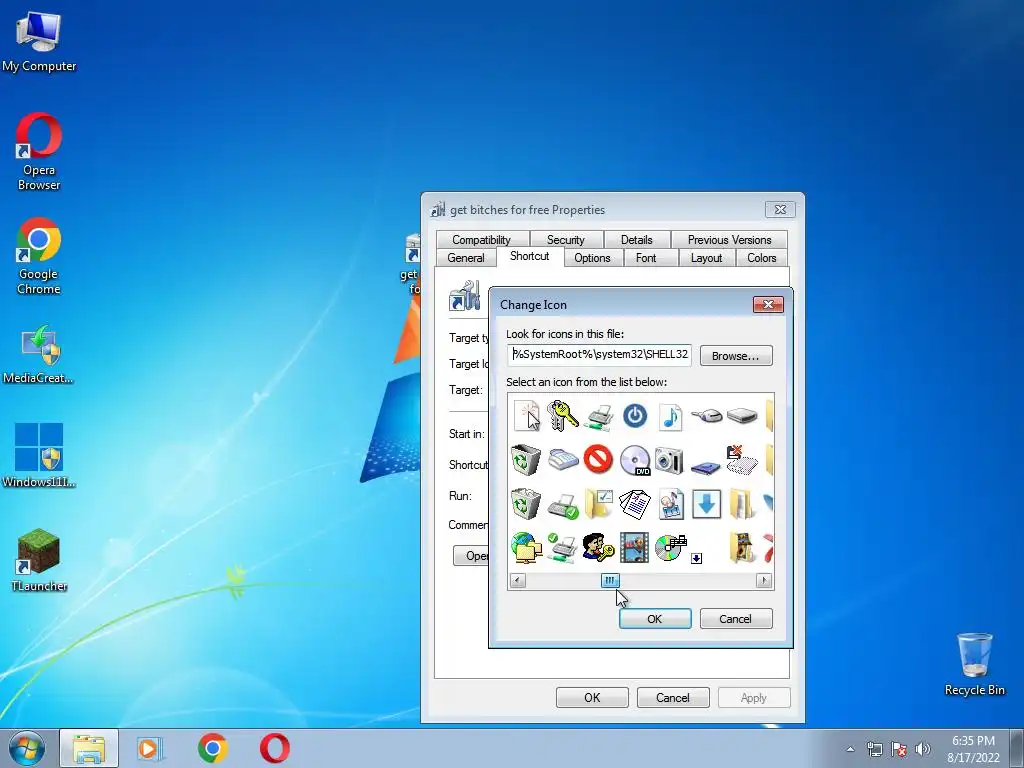Click Browse… to find an icon file

(736, 356)
